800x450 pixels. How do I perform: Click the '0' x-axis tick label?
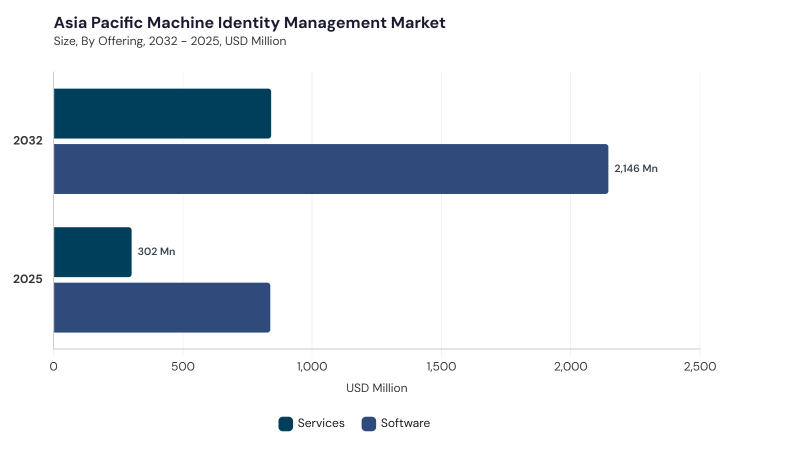(54, 366)
